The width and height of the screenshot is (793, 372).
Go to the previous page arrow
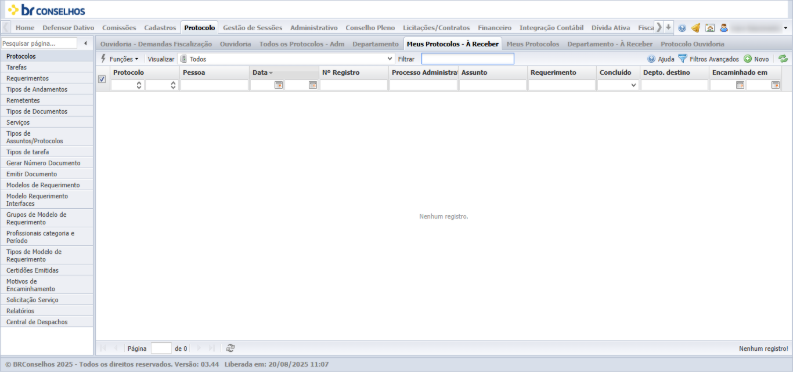coord(116,348)
